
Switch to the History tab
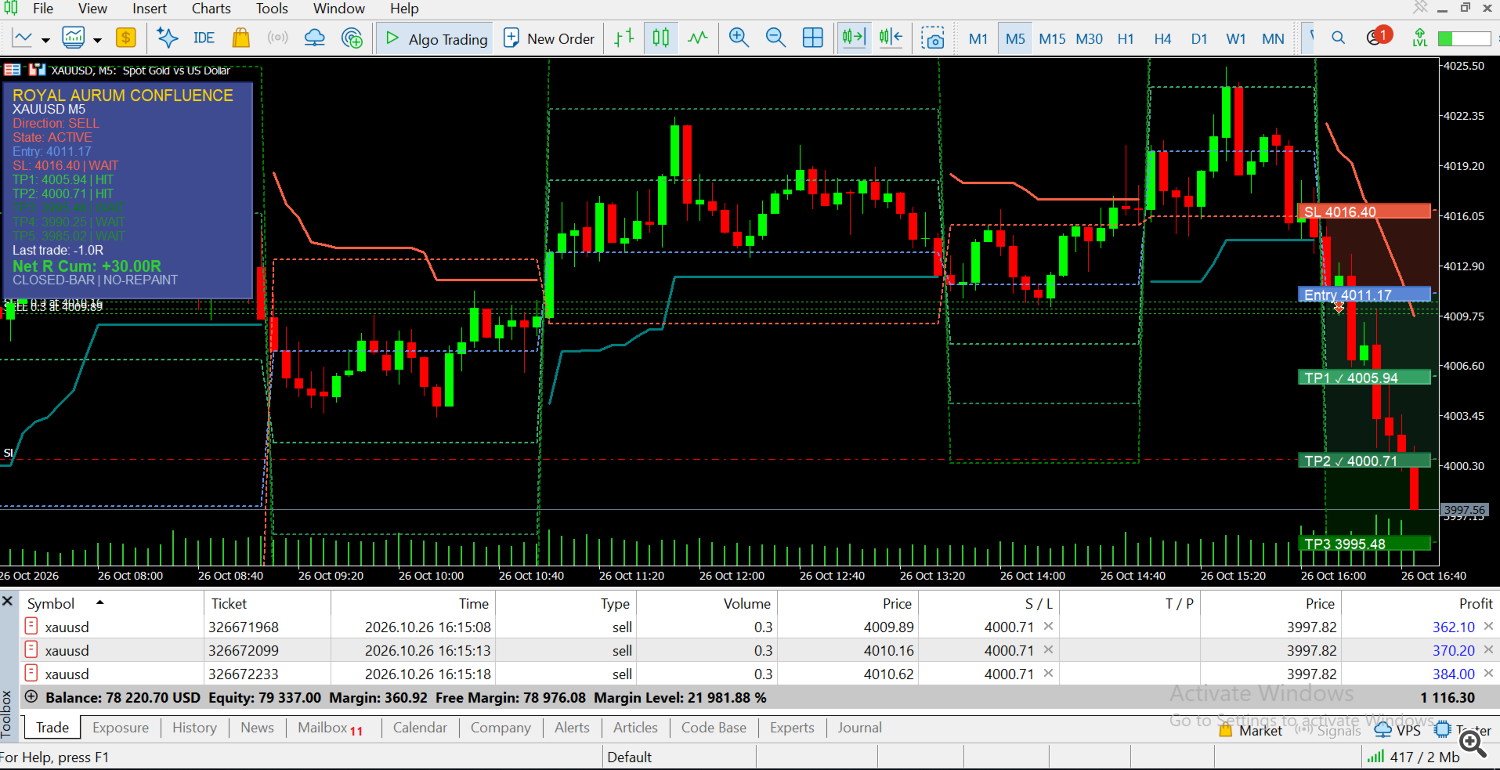click(194, 727)
